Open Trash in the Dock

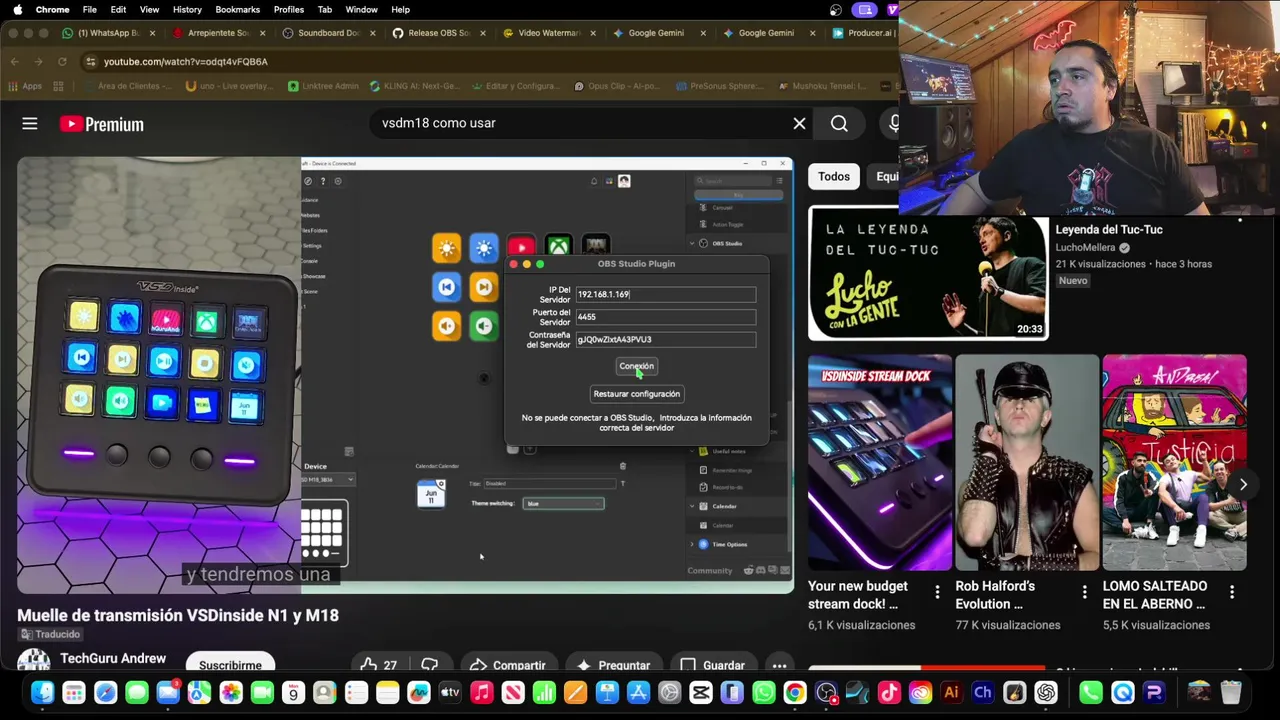1231,692
